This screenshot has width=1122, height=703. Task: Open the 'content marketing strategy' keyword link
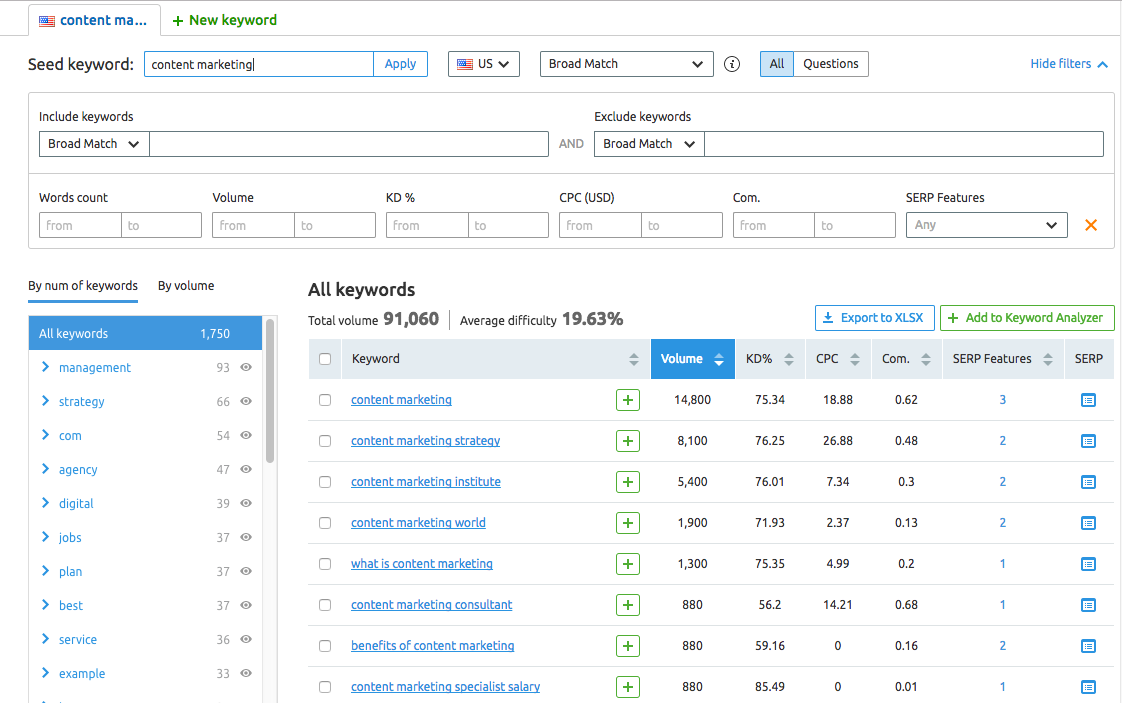[425, 441]
